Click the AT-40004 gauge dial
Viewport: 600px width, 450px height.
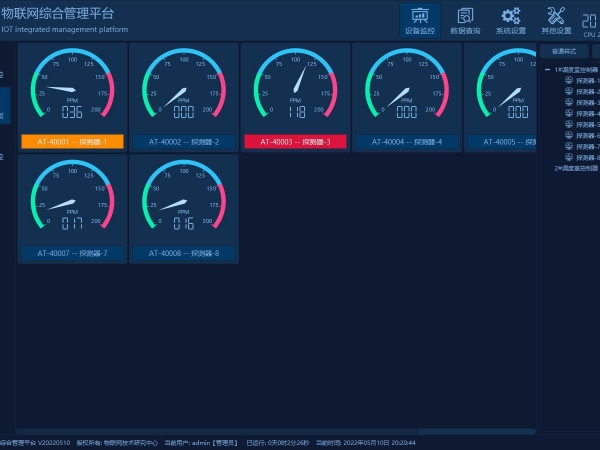click(406, 88)
